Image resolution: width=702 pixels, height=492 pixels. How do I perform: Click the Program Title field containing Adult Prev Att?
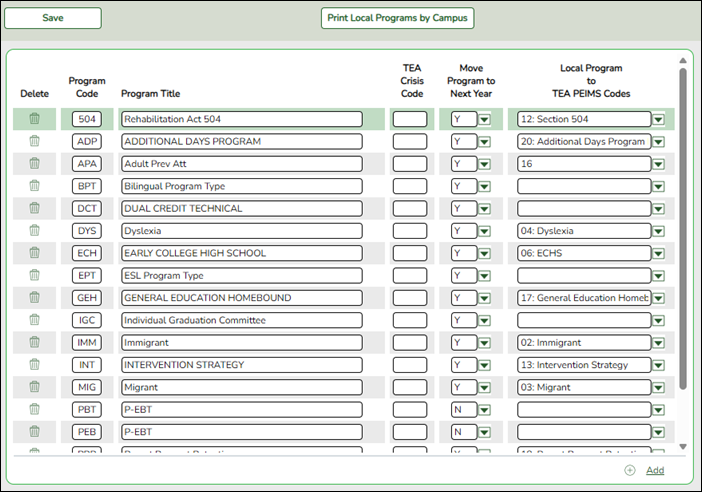241,164
